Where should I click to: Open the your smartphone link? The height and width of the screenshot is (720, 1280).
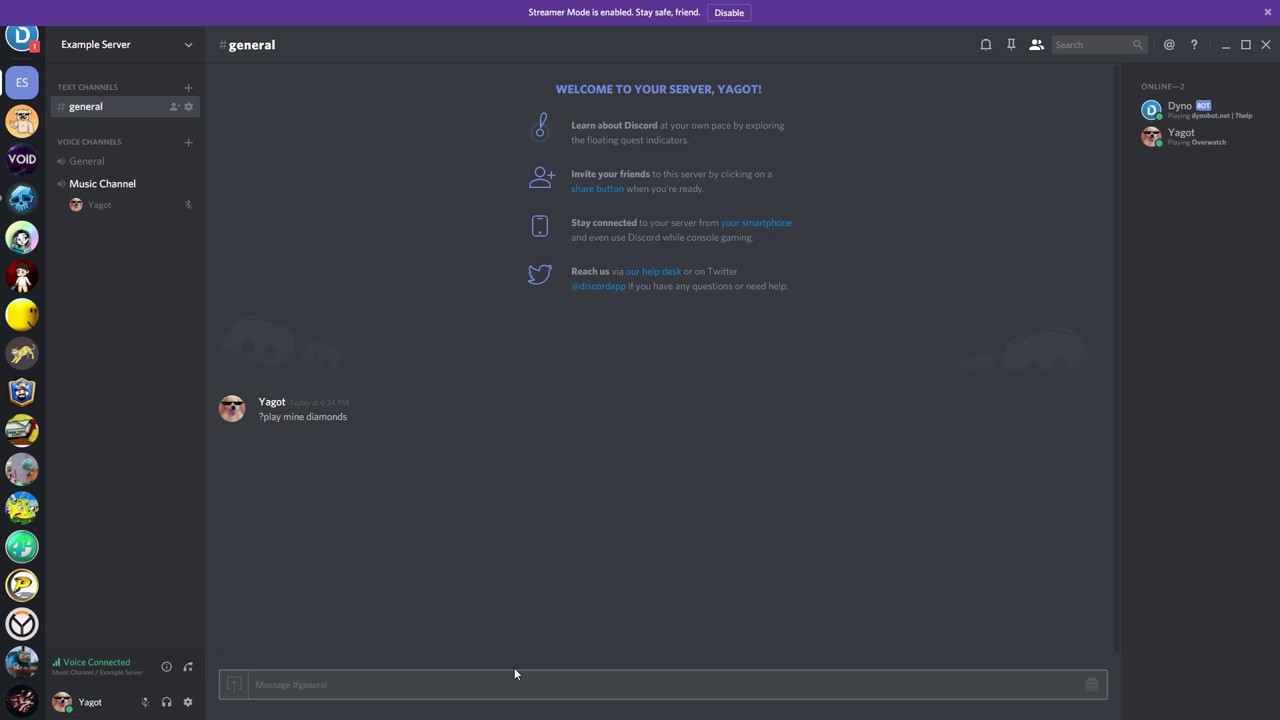pos(756,223)
